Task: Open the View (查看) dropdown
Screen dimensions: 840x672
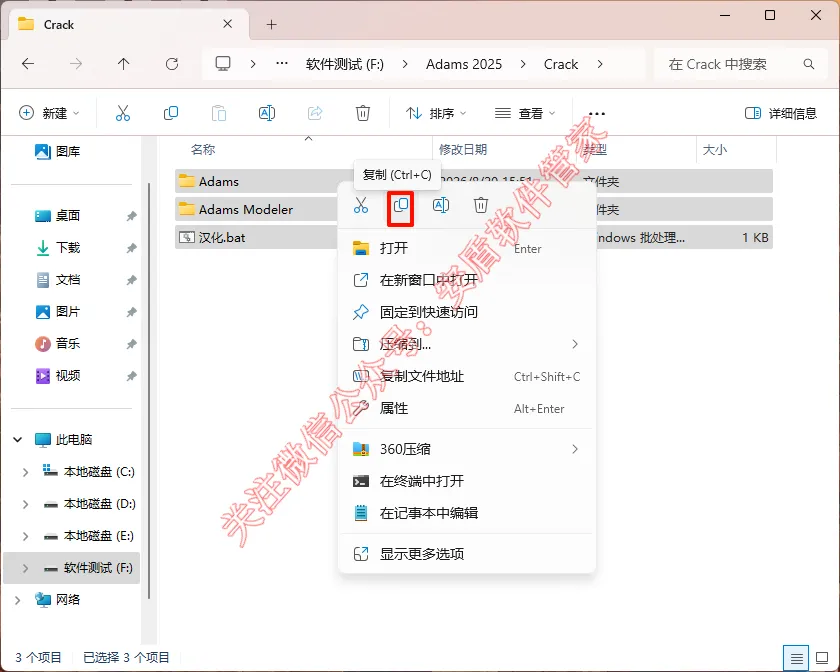Action: point(525,113)
